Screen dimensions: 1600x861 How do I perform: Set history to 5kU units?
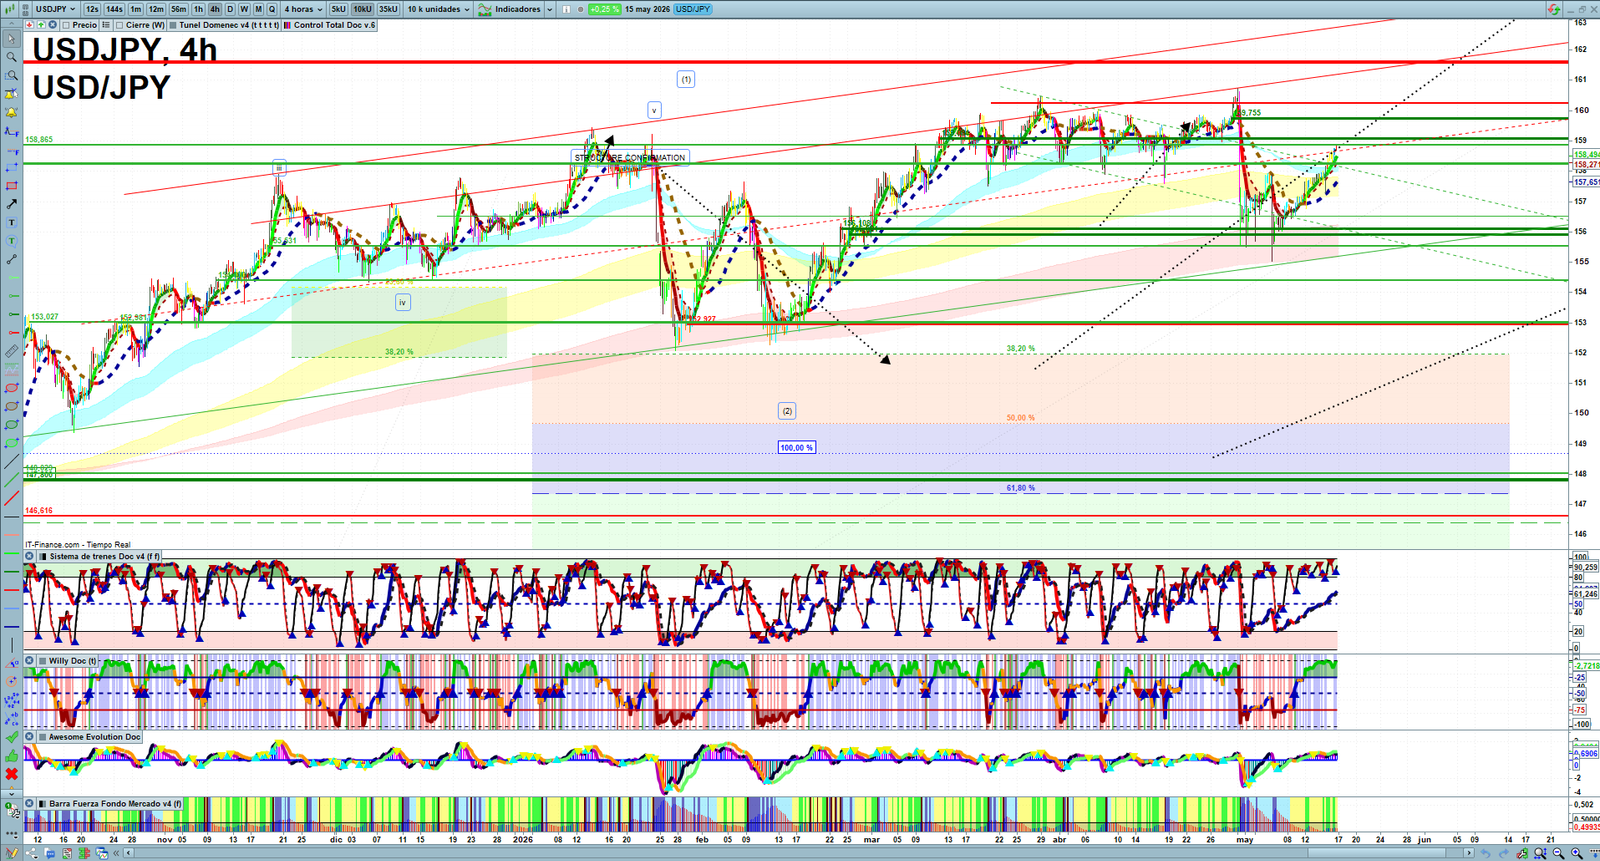tap(338, 9)
